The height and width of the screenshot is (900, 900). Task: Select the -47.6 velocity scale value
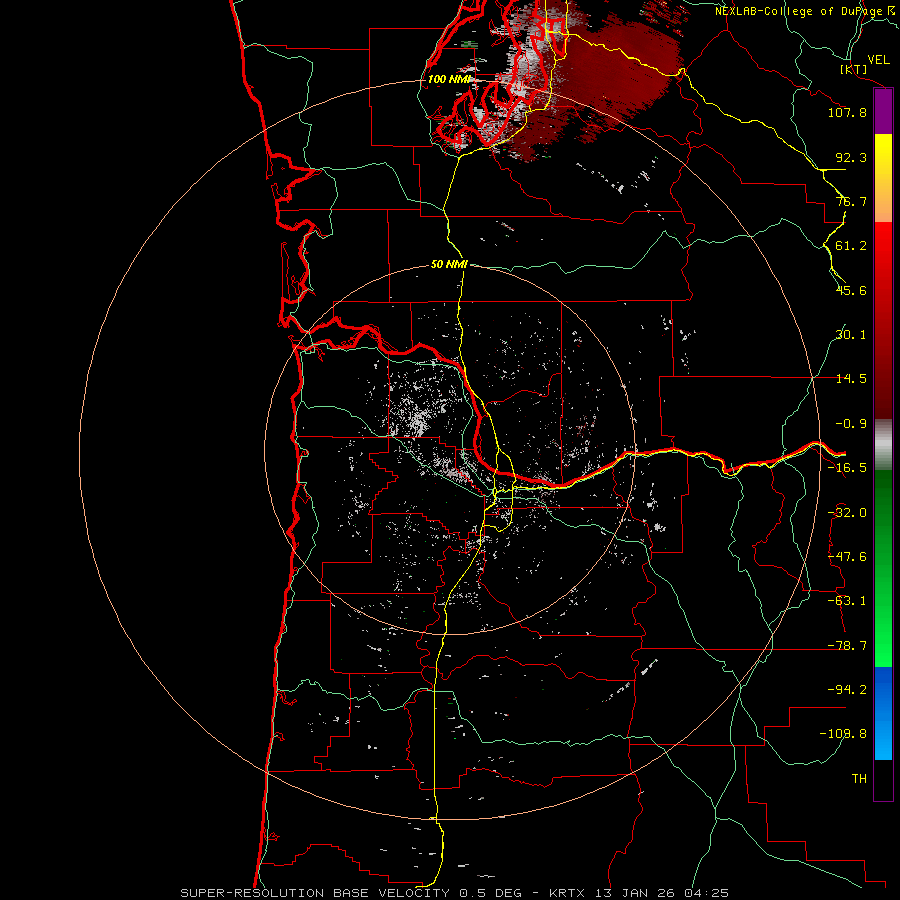(x=847, y=557)
